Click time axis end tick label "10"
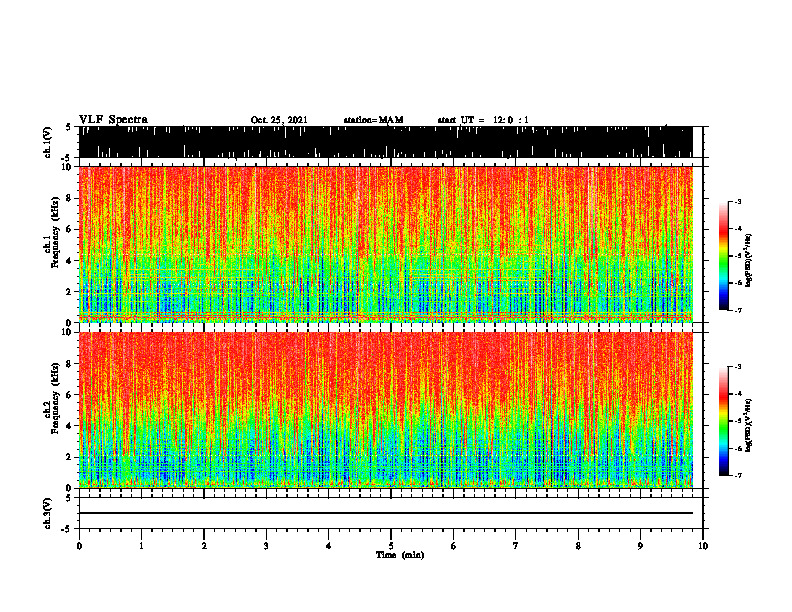Screen dimensions: 792x612 point(703,546)
